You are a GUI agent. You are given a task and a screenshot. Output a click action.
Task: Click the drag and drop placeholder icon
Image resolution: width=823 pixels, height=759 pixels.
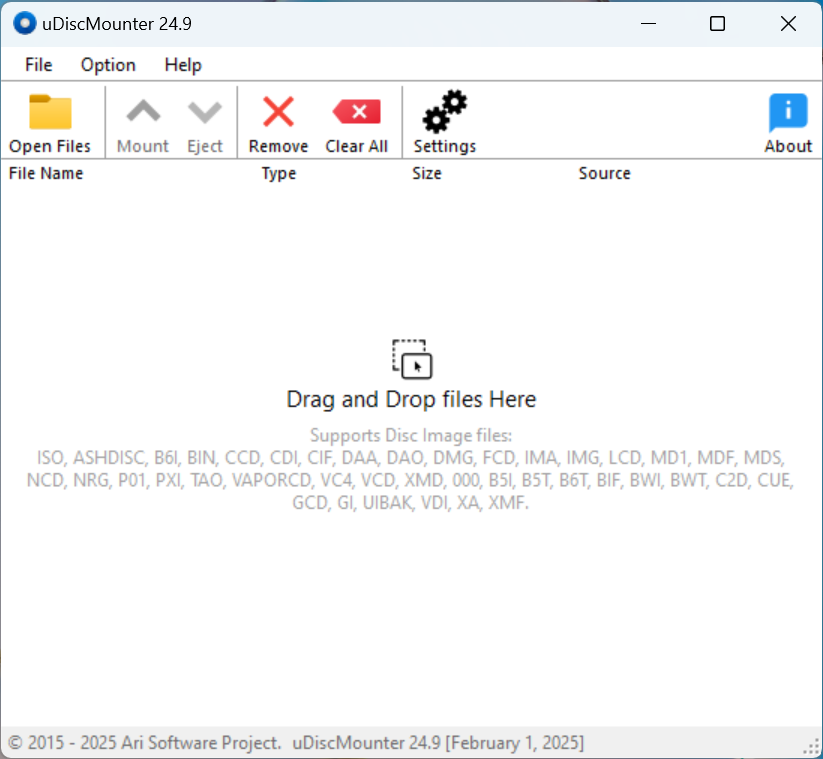412,359
